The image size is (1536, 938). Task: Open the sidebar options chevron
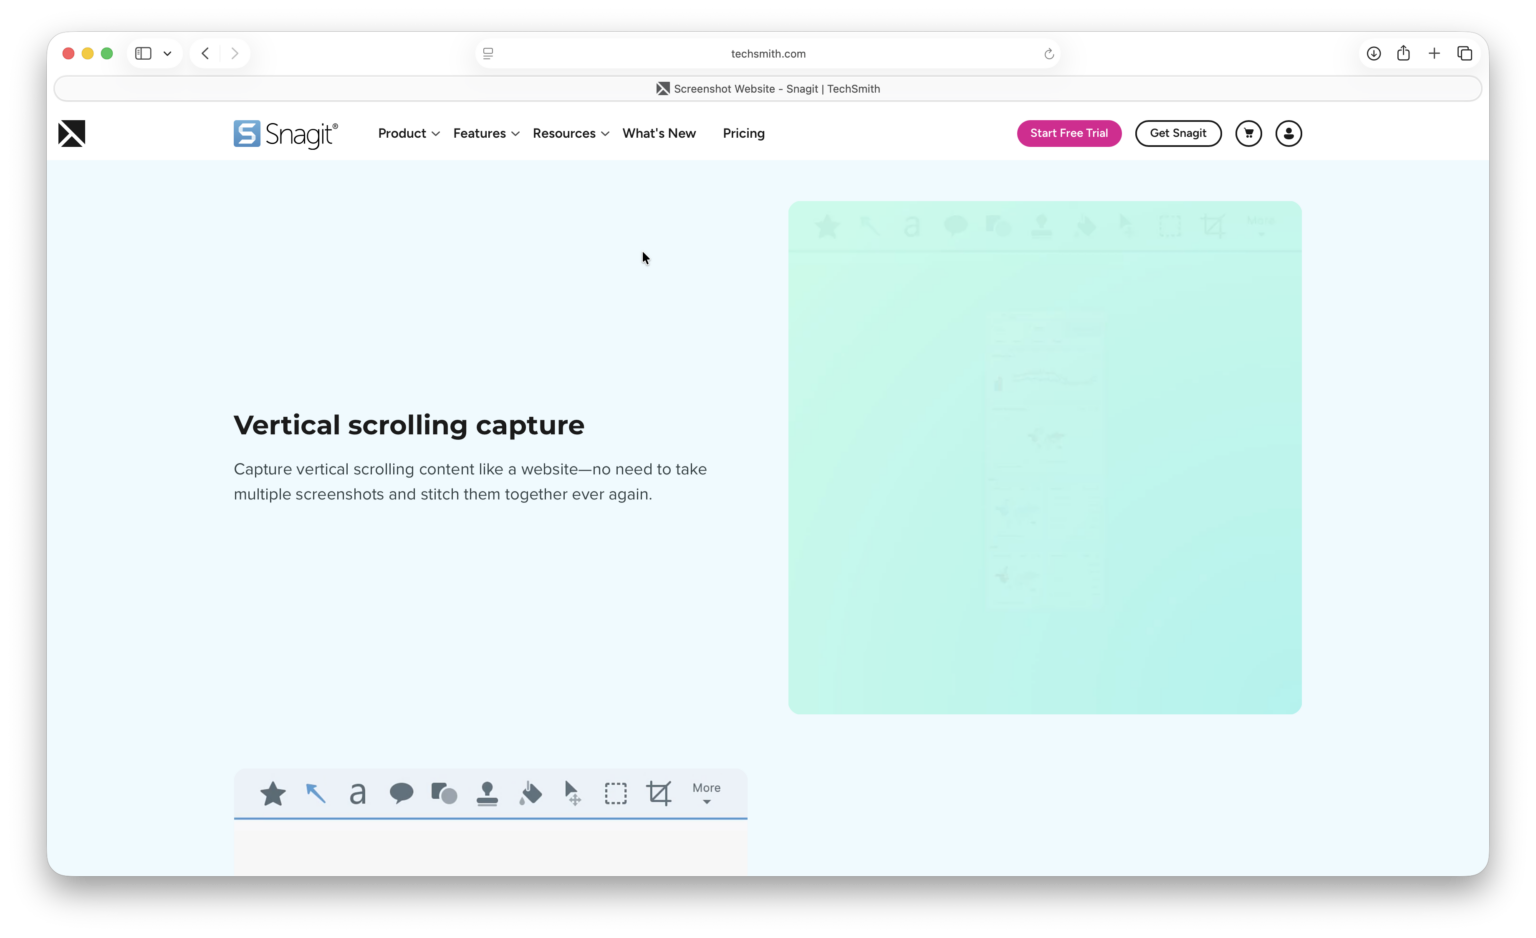(167, 54)
